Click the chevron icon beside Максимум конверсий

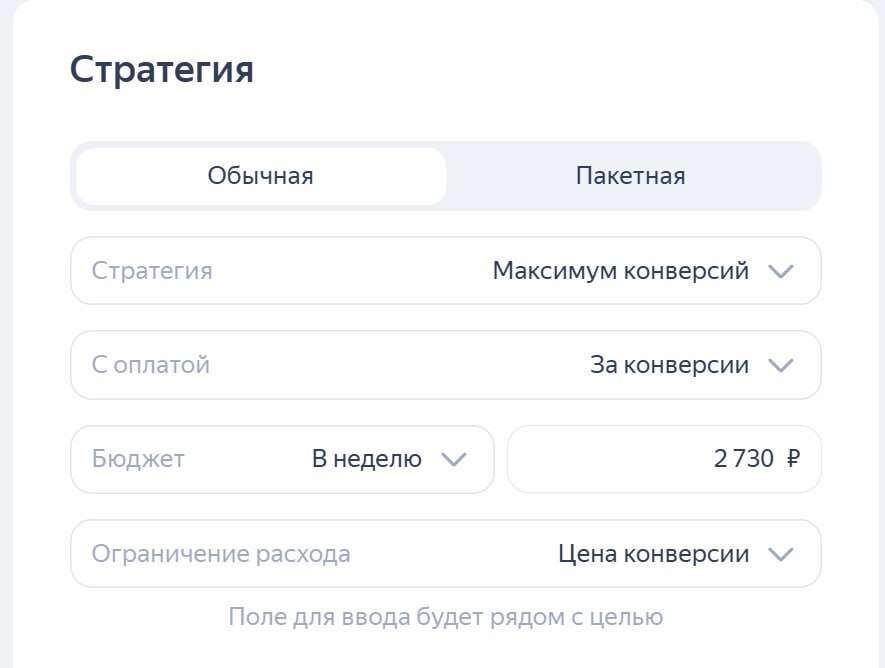(x=780, y=271)
